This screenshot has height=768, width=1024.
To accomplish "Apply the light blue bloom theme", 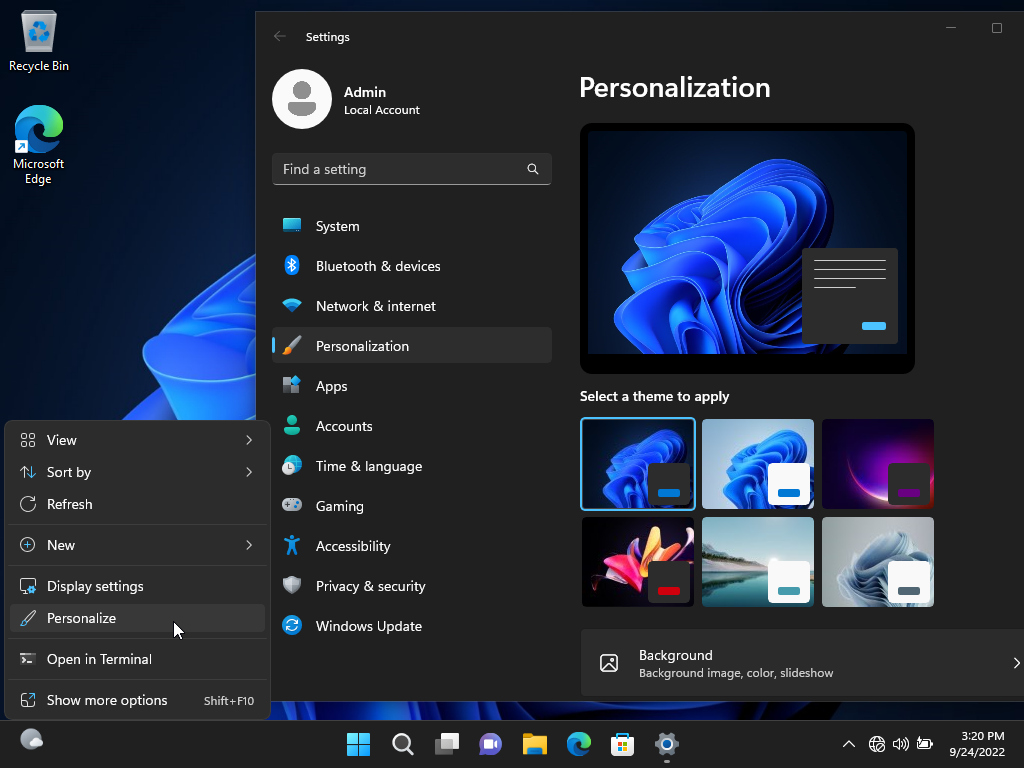I will click(758, 464).
